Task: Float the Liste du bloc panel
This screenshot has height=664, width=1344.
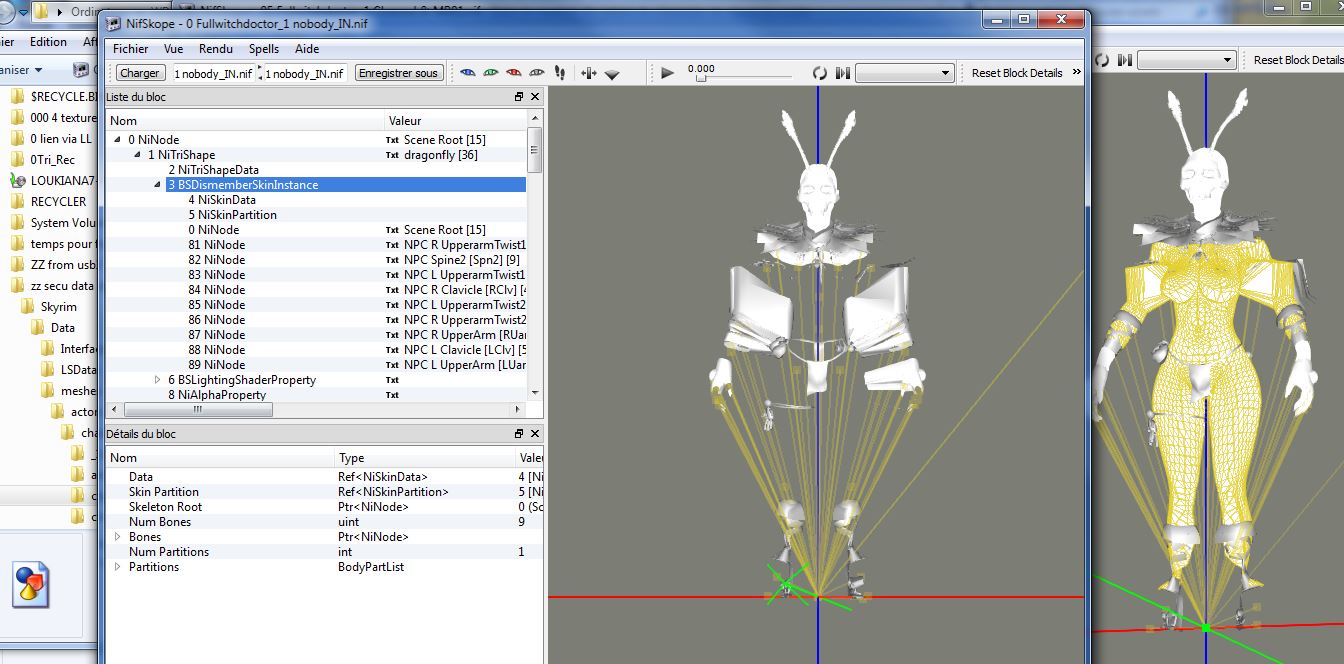Action: [x=519, y=97]
